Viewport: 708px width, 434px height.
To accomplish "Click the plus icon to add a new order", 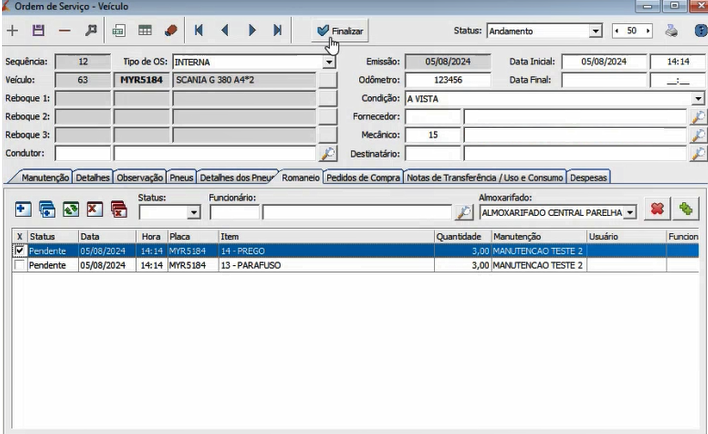I will pyautogui.click(x=13, y=31).
